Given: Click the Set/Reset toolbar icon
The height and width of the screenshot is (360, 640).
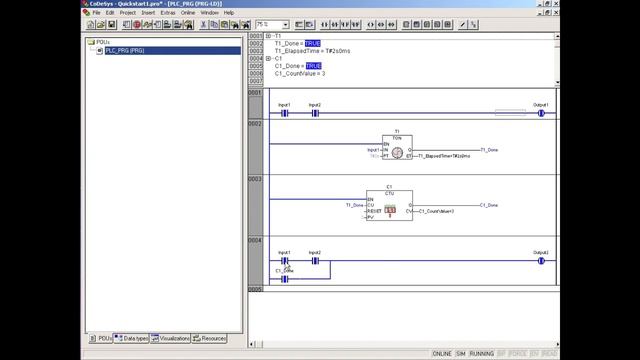Looking at the screenshot, I should coord(473,24).
